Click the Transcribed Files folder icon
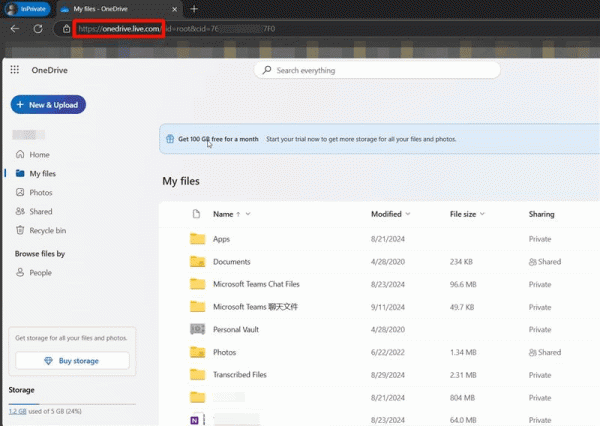The width and height of the screenshot is (600, 426). 197,374
